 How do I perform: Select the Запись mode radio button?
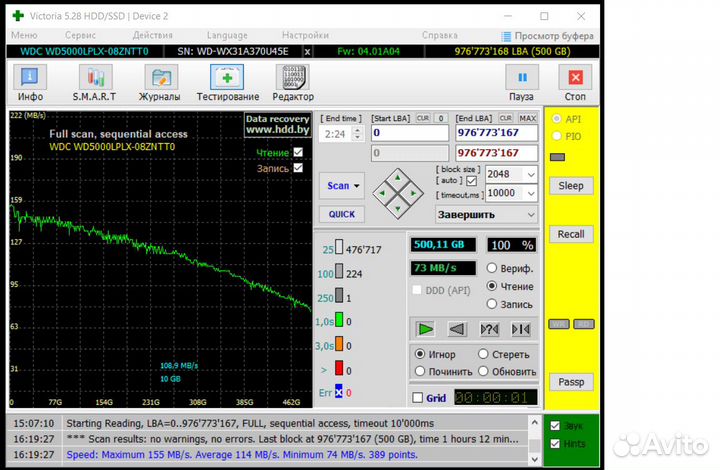point(492,304)
